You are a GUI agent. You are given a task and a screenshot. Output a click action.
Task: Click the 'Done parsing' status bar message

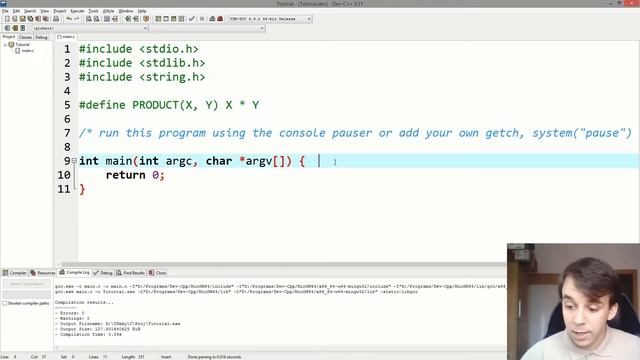pos(214,357)
